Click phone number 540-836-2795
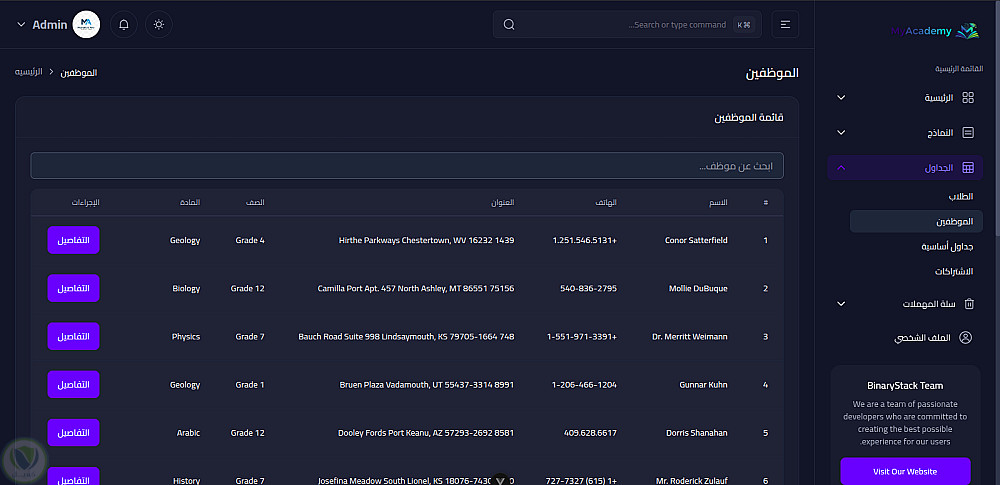Viewport: 1000px width, 485px height. click(x=588, y=288)
